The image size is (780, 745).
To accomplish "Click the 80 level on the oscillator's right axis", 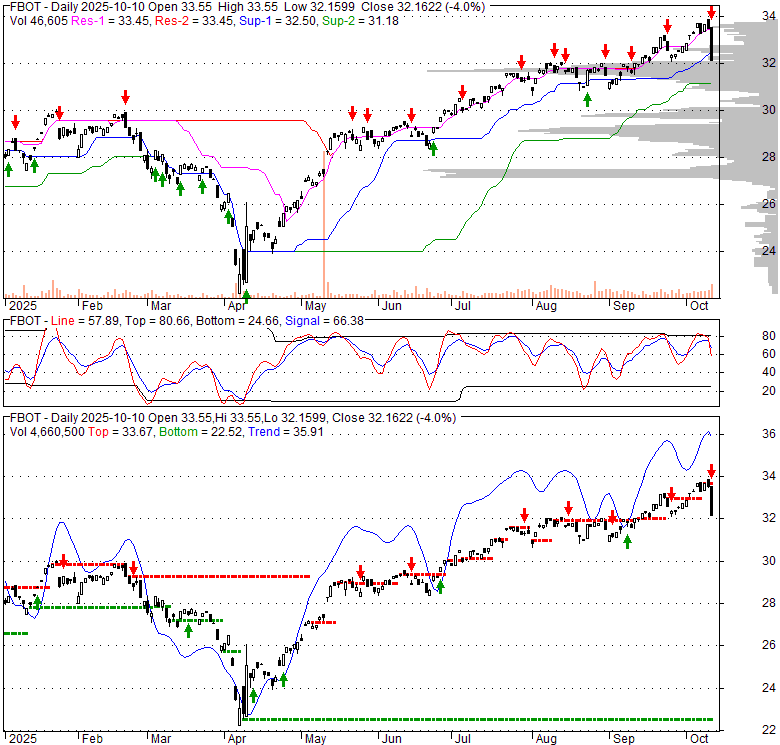I will pyautogui.click(x=742, y=336).
